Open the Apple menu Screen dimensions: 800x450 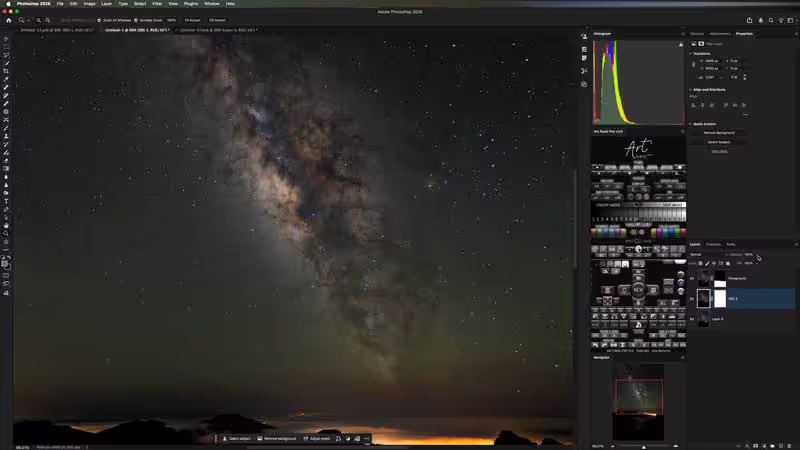(8, 4)
